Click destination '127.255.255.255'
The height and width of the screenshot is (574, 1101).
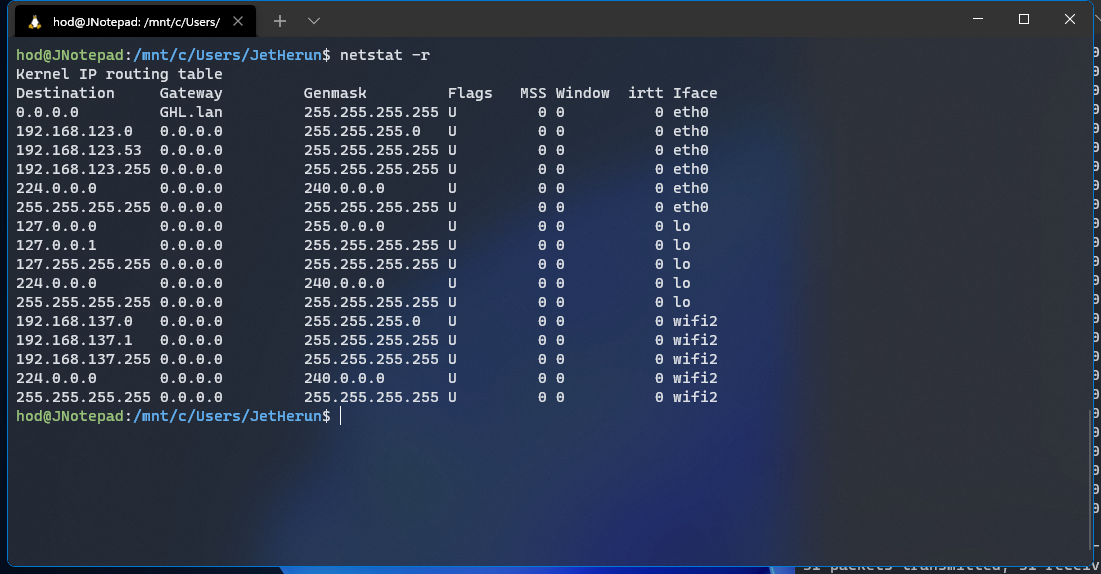[84, 263]
